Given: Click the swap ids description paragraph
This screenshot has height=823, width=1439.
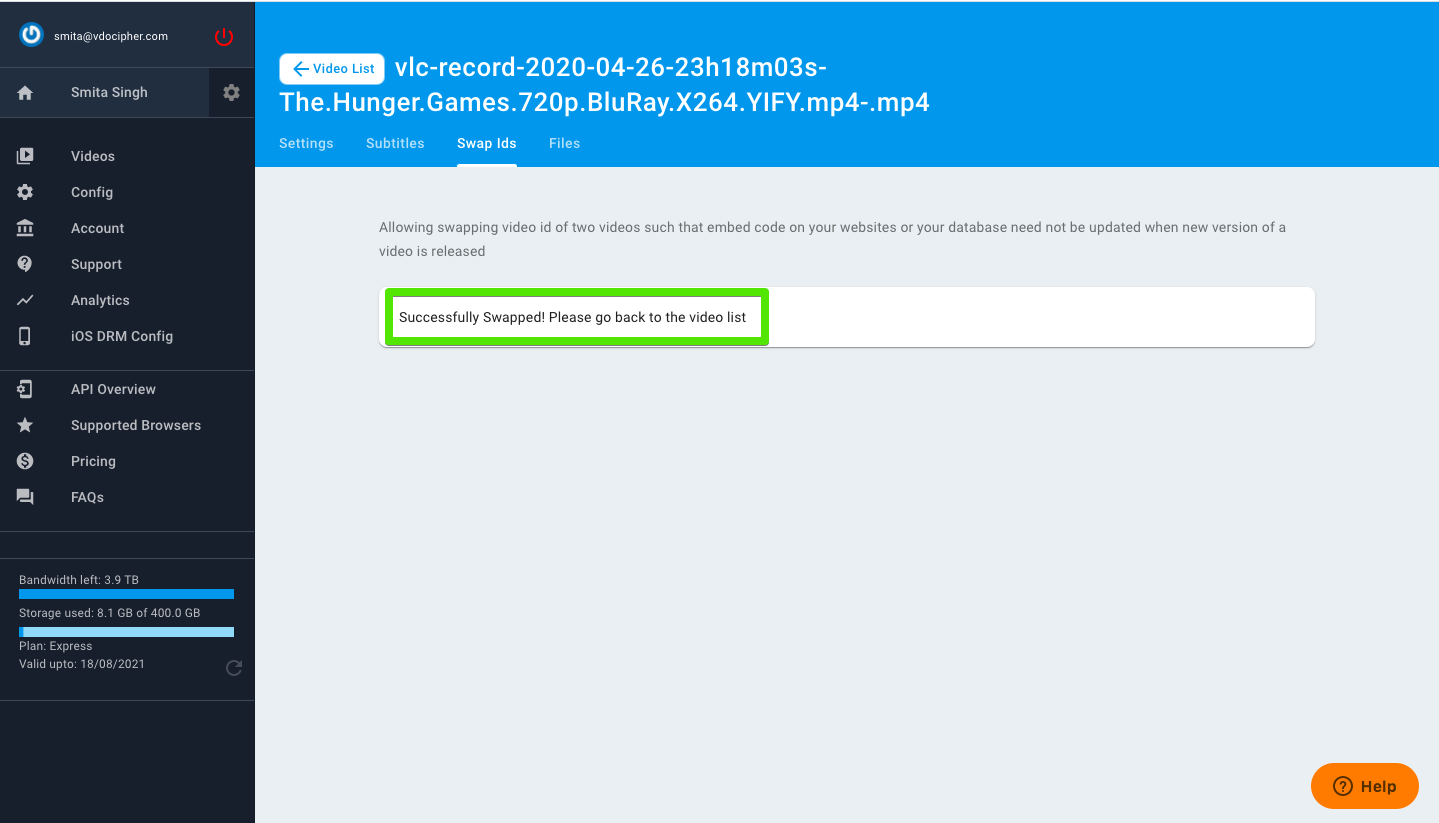Looking at the screenshot, I should (x=832, y=239).
